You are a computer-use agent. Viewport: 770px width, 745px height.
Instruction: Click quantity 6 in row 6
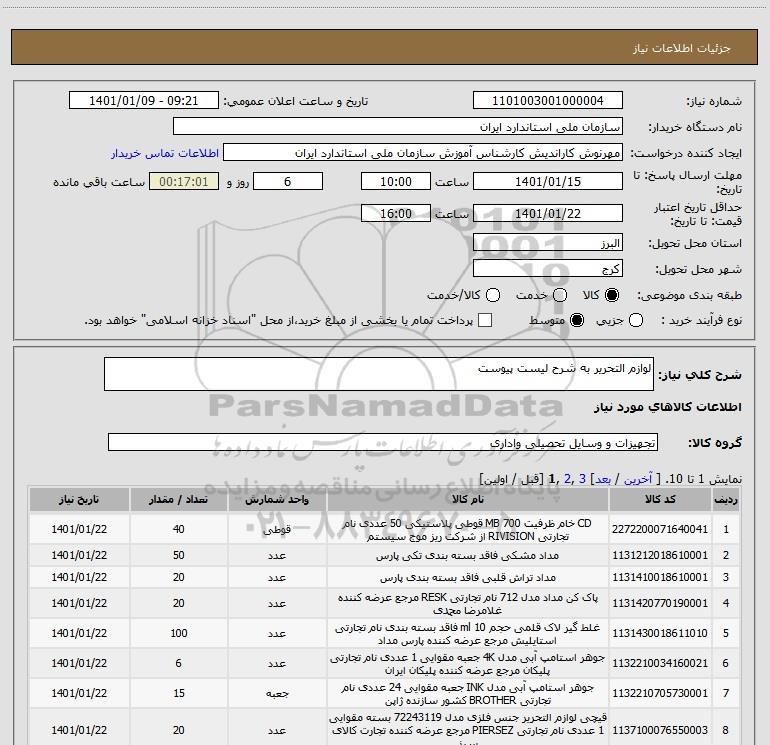click(x=178, y=663)
